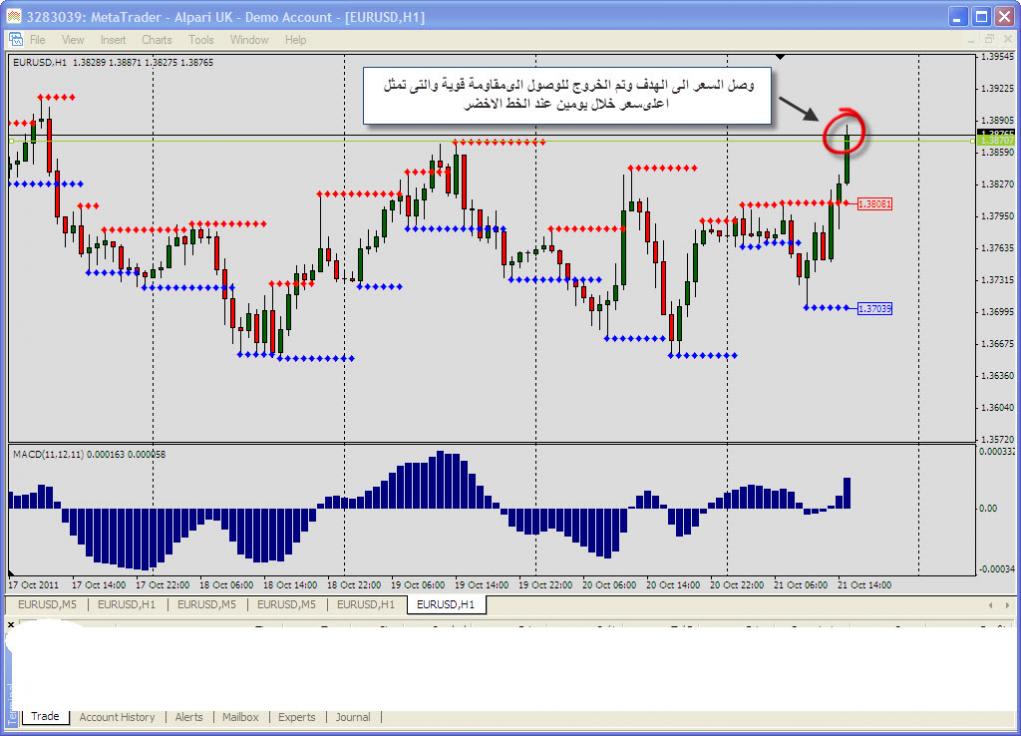Click the 17 Oct 2011 time label
Image resolution: width=1021 pixels, height=736 pixels.
[x=33, y=585]
